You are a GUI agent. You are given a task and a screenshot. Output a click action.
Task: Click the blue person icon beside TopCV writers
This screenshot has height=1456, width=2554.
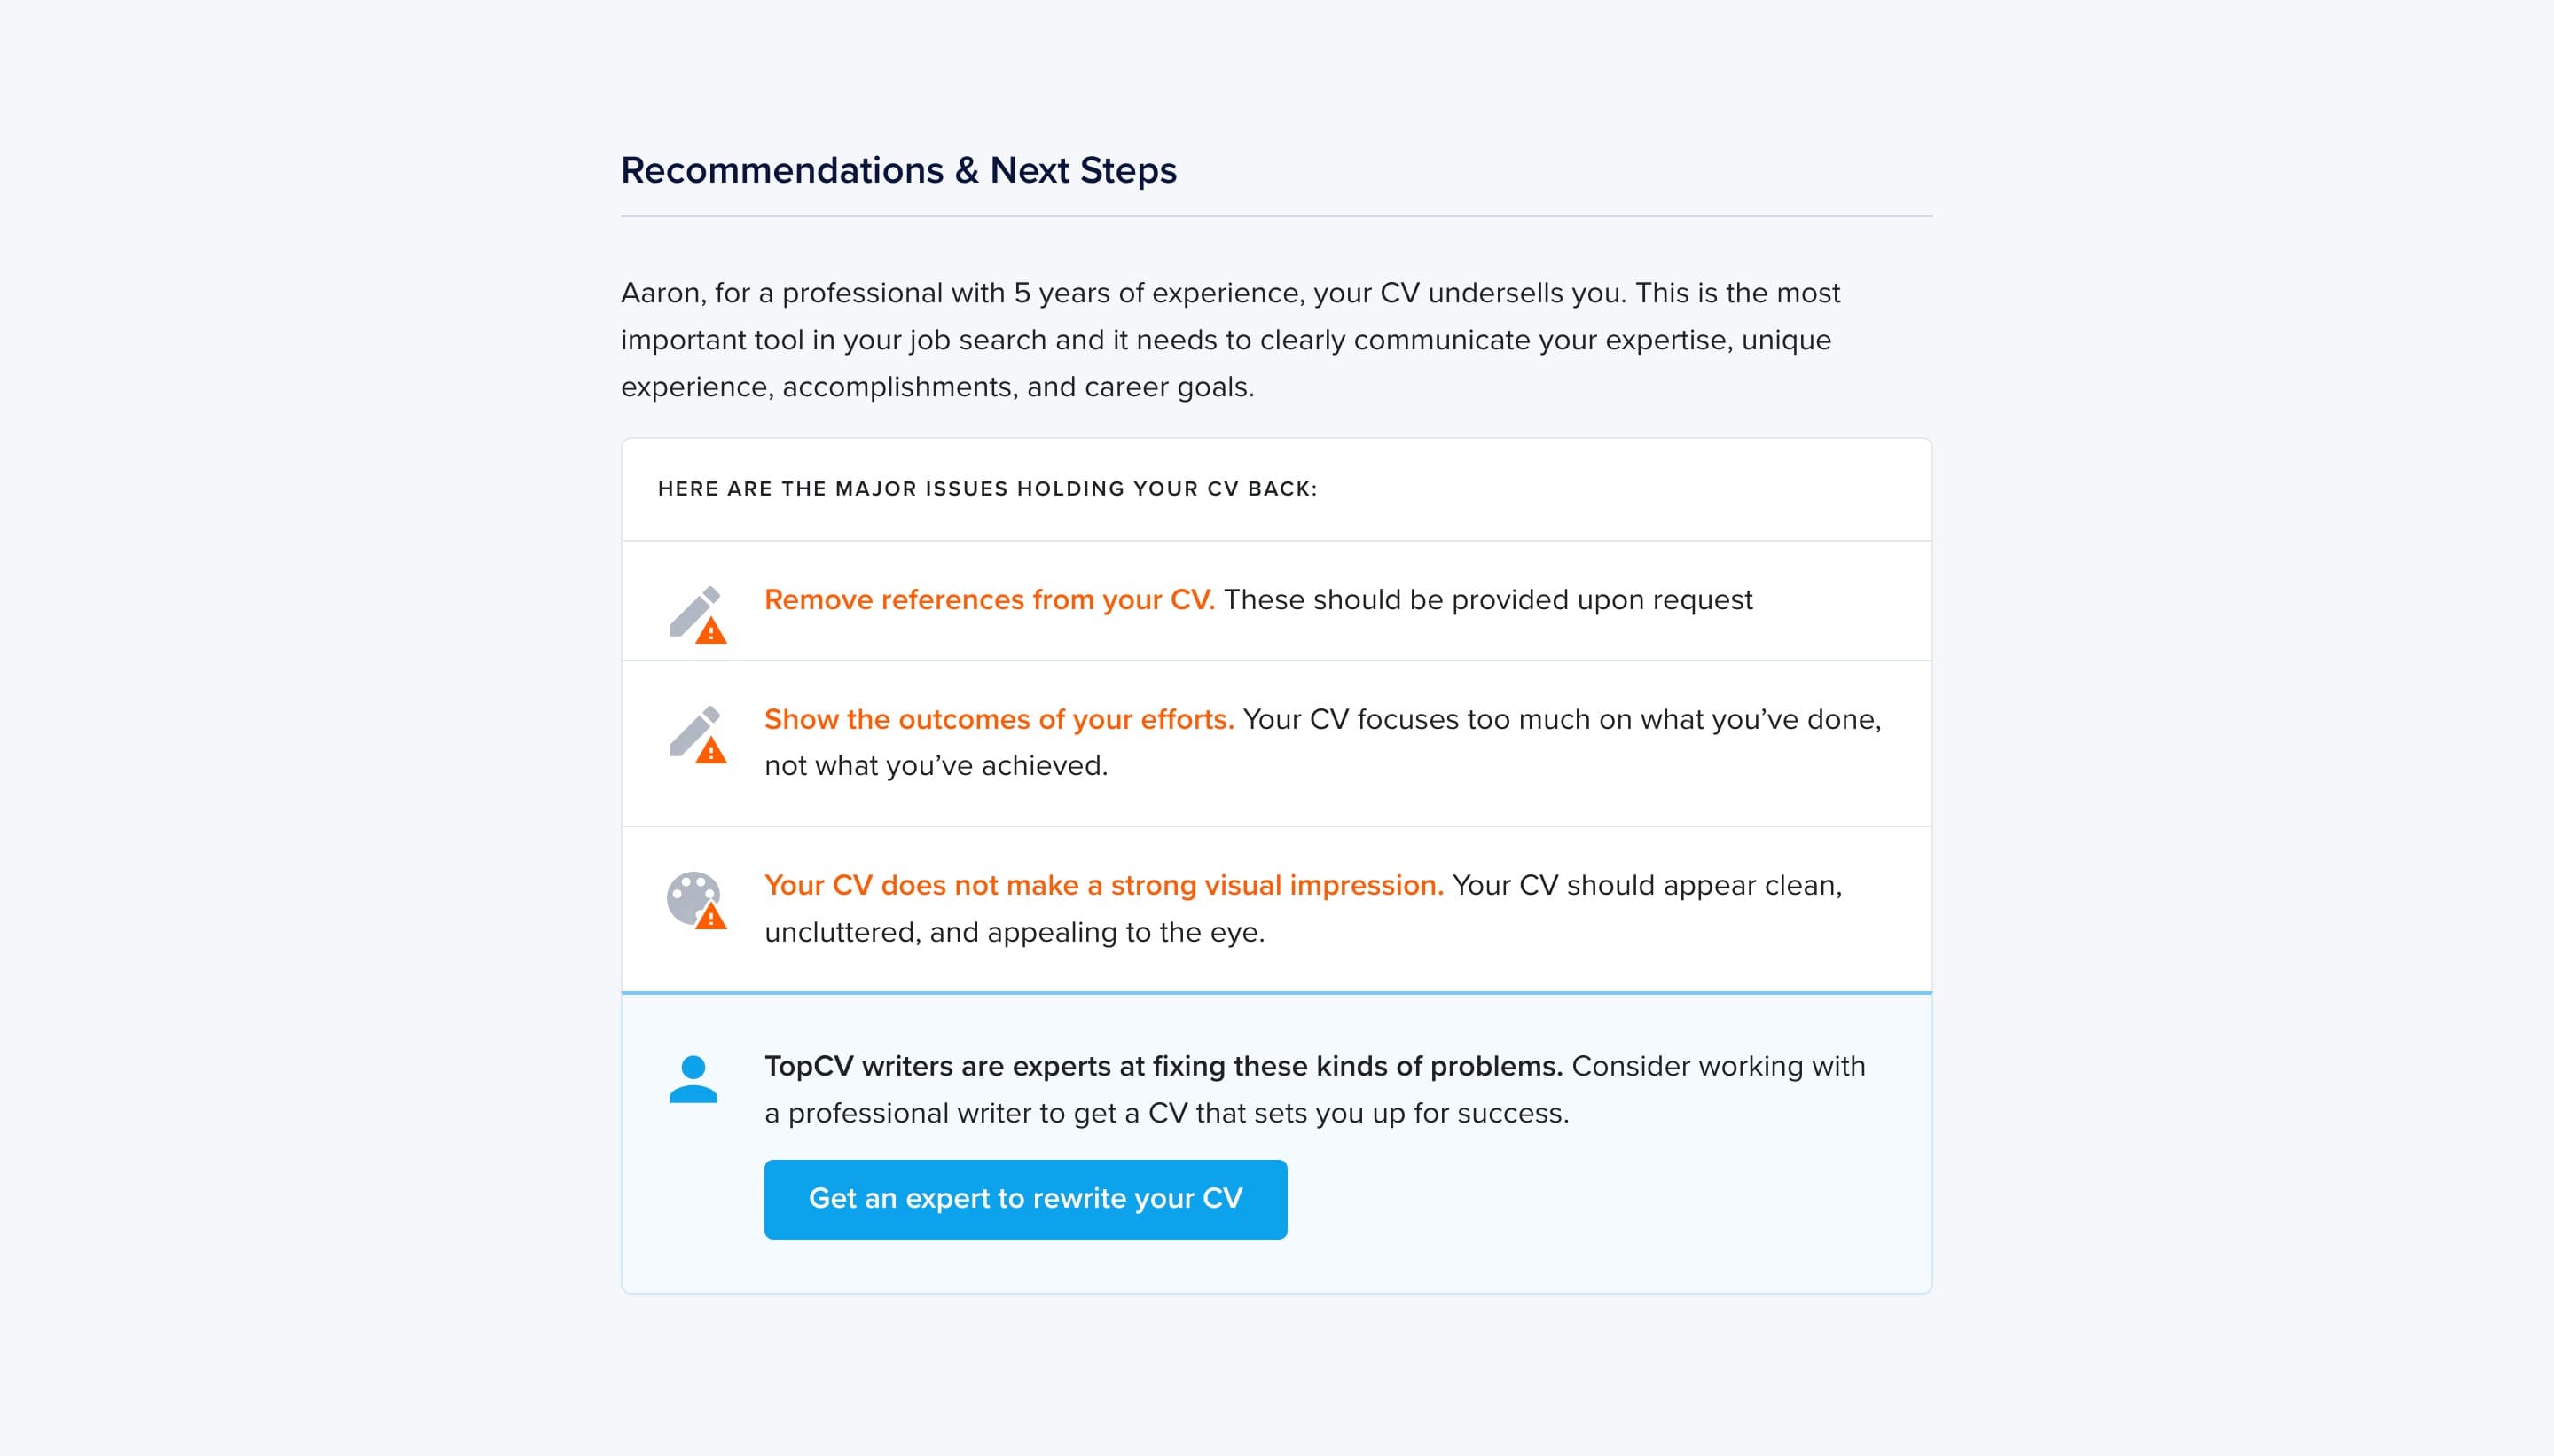[x=693, y=1079]
